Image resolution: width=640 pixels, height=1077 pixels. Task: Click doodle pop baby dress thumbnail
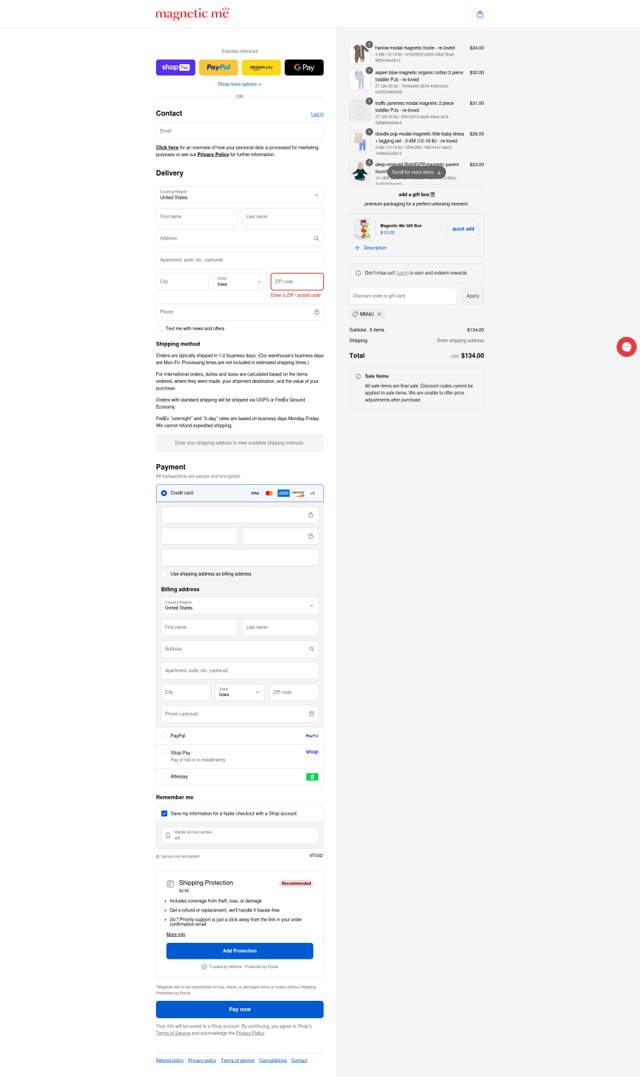tap(360, 141)
